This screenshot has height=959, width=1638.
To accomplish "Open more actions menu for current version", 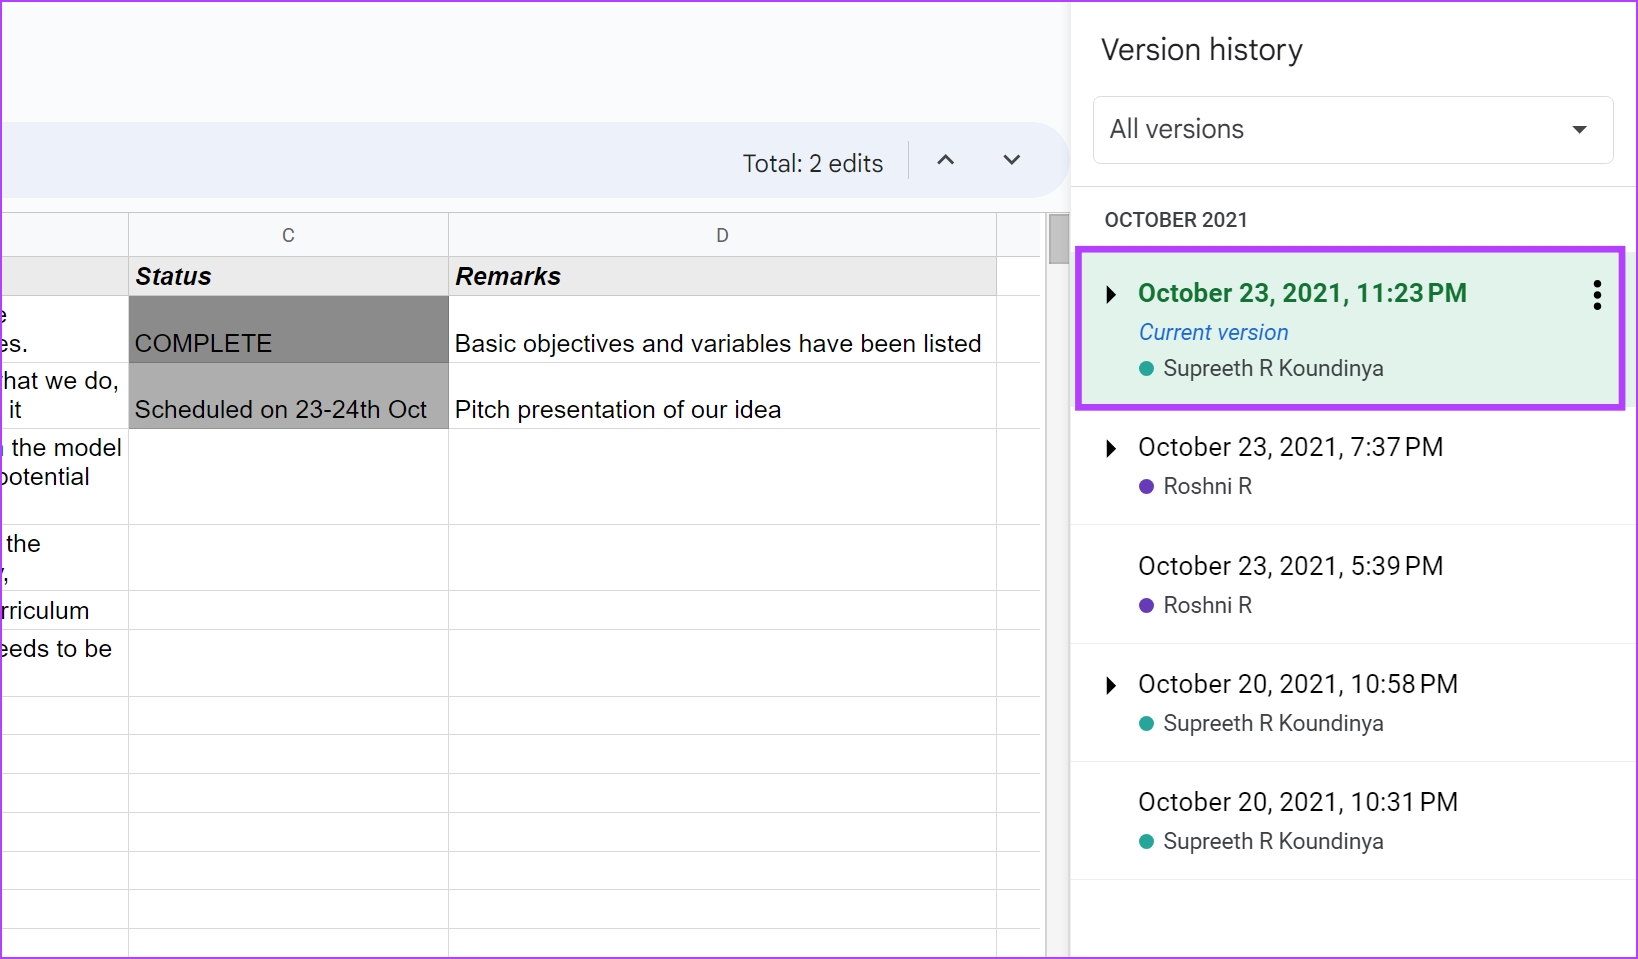I will tap(1596, 295).
